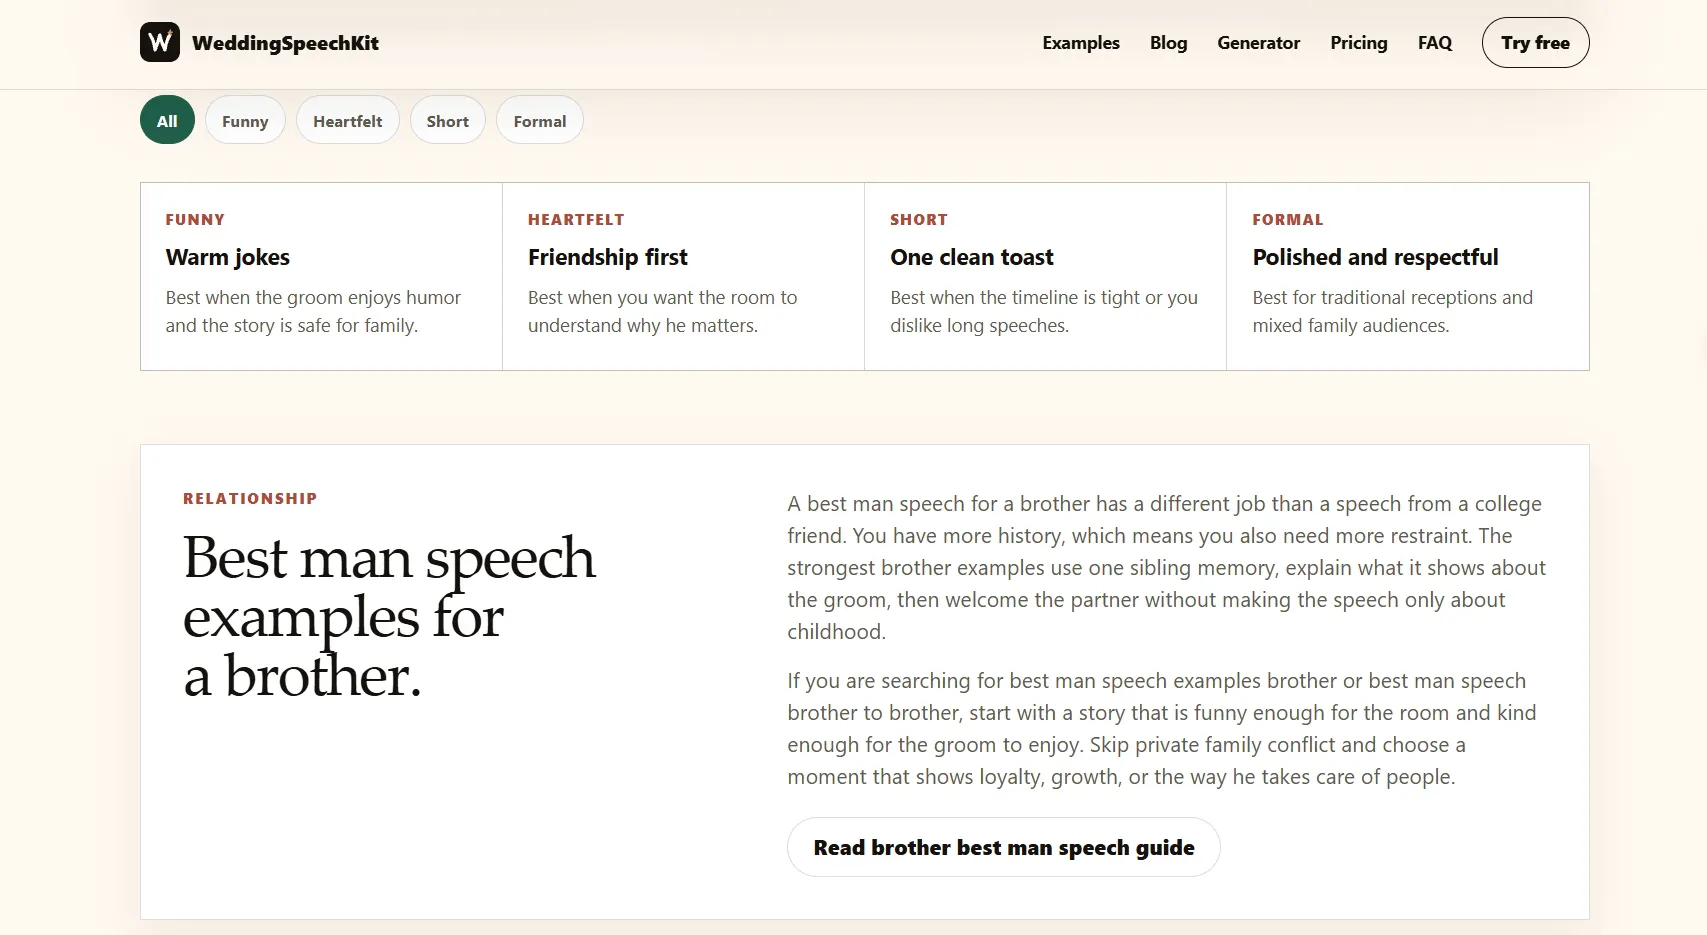Click paragraph starting 'If you are searching for'
The image size is (1707, 935).
coord(1162,728)
